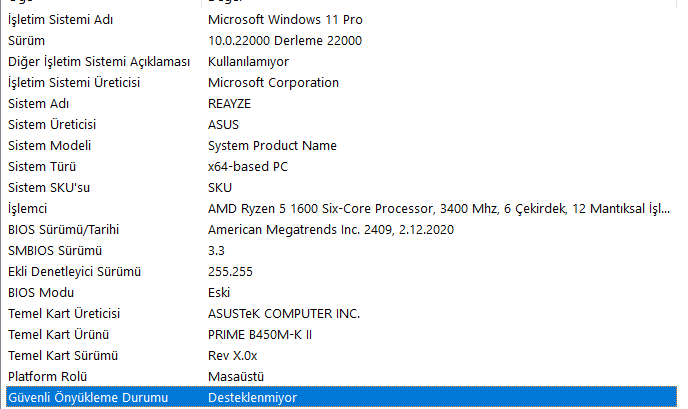Image resolution: width=688 pixels, height=409 pixels.
Task: Click the AMD Ryzen 5 1600 processor value
Action: (438, 208)
